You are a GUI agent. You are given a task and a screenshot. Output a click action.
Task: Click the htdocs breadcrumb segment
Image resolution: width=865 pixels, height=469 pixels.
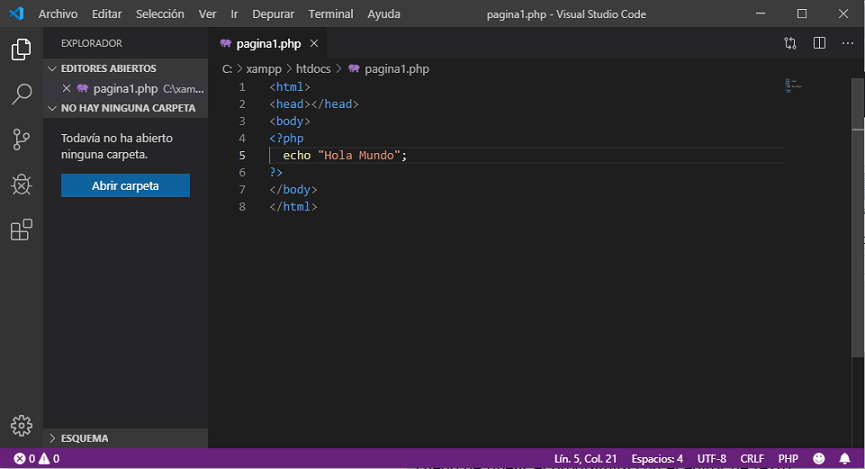(313, 69)
